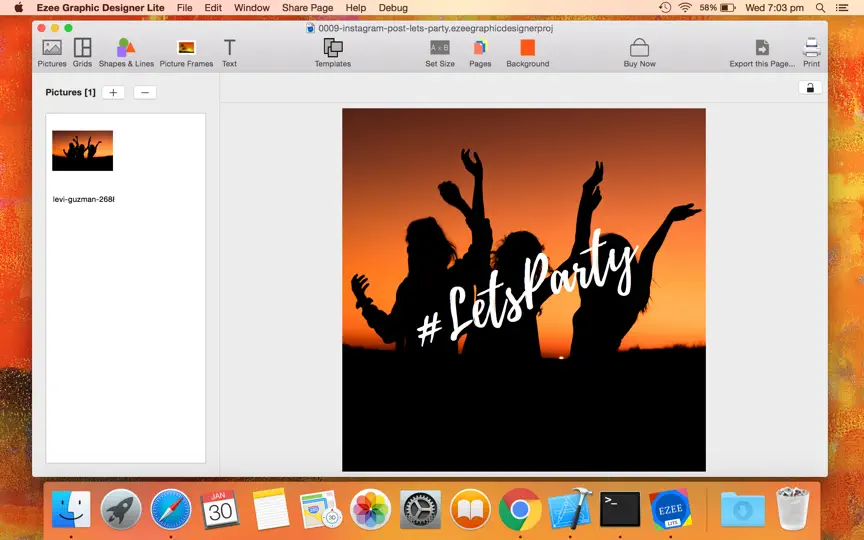Toggle the canvas lock button
Viewport: 864px width, 540px height.
tap(810, 88)
